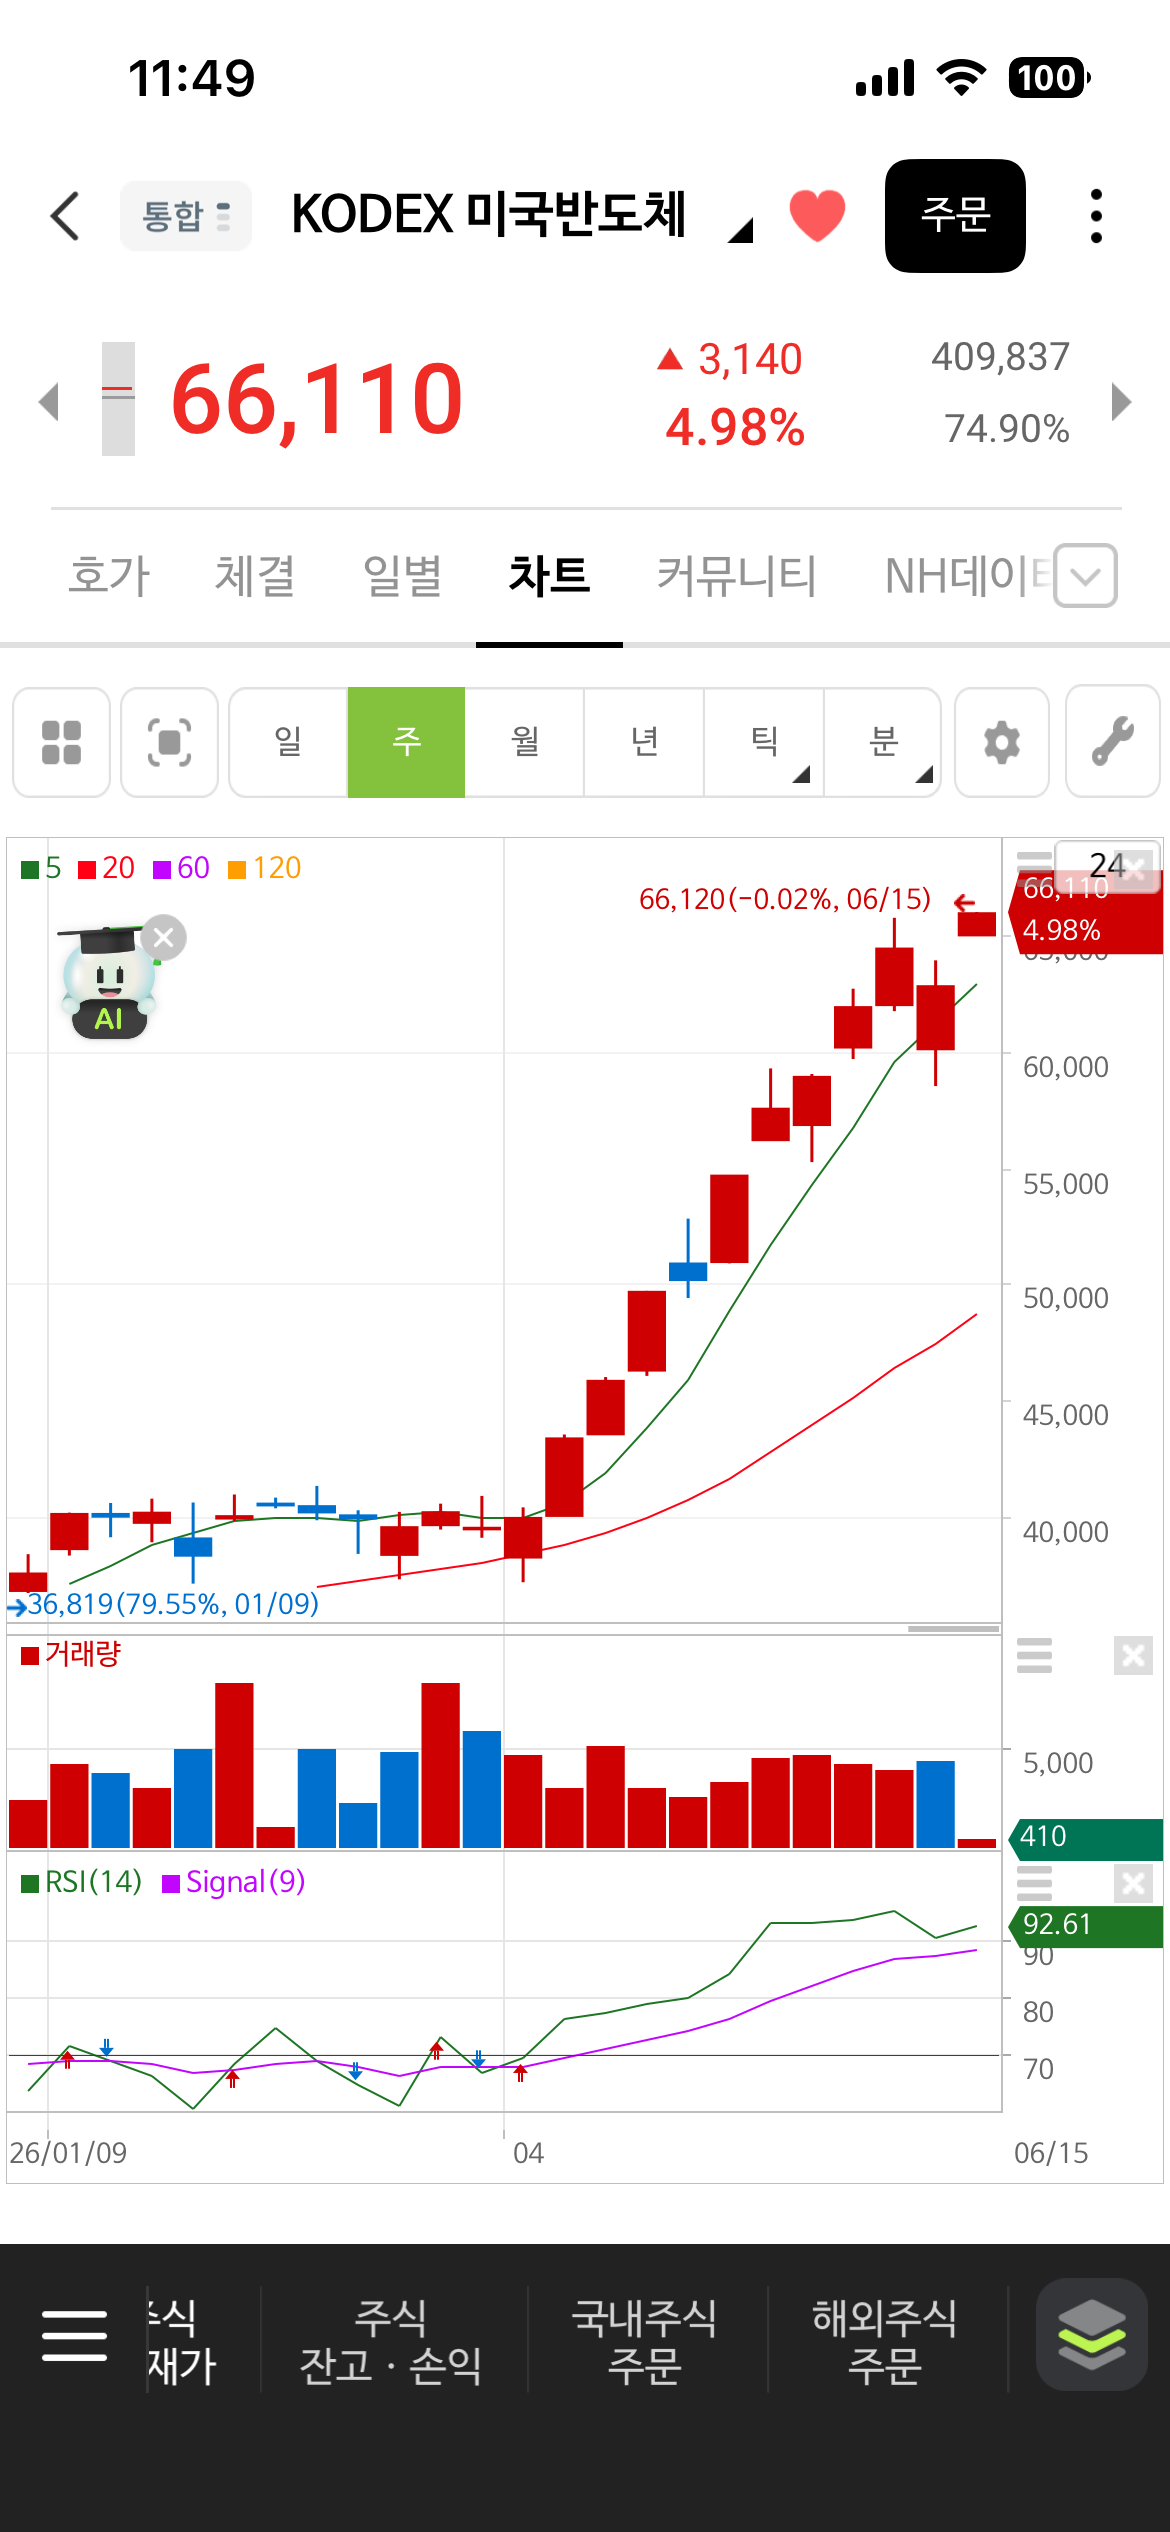Select the 차트 tab
The image size is (1170, 2532).
[549, 577]
